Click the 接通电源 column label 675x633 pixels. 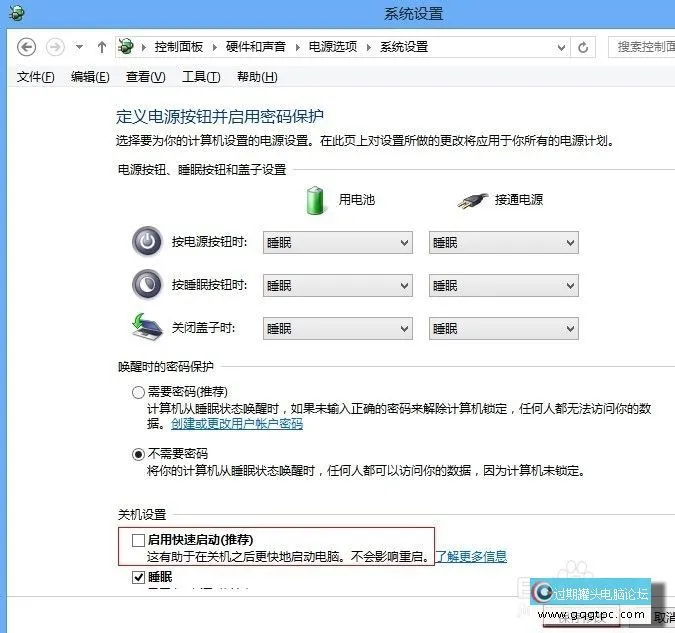point(519,199)
